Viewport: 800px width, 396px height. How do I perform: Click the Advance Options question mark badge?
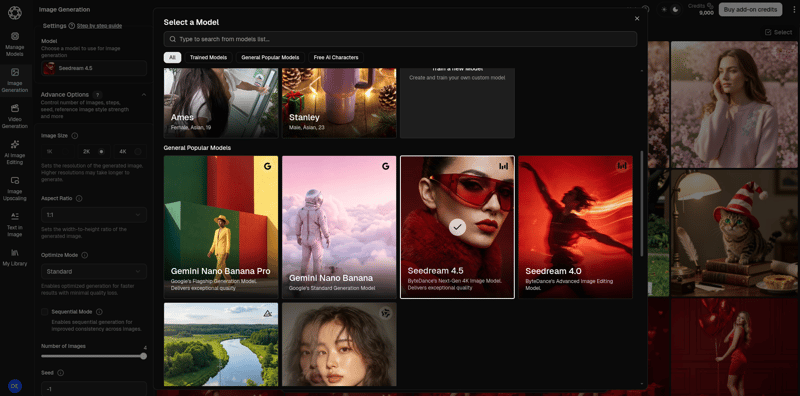tap(97, 95)
